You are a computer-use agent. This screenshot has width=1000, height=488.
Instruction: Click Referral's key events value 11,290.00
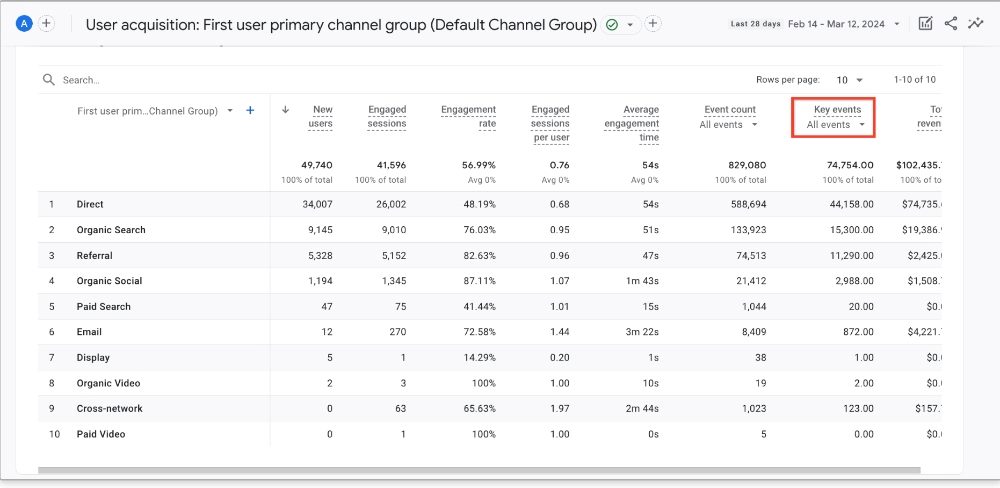coord(851,256)
